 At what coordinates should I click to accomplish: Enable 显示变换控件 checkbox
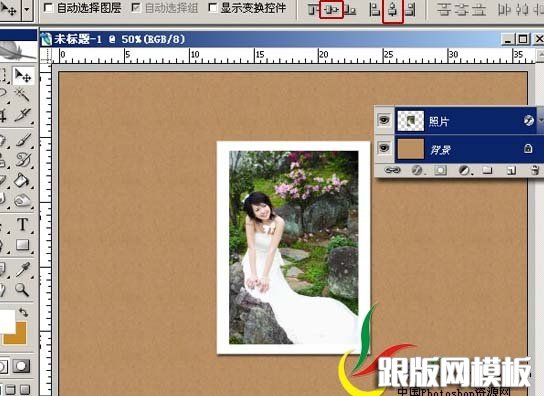pyautogui.click(x=212, y=8)
